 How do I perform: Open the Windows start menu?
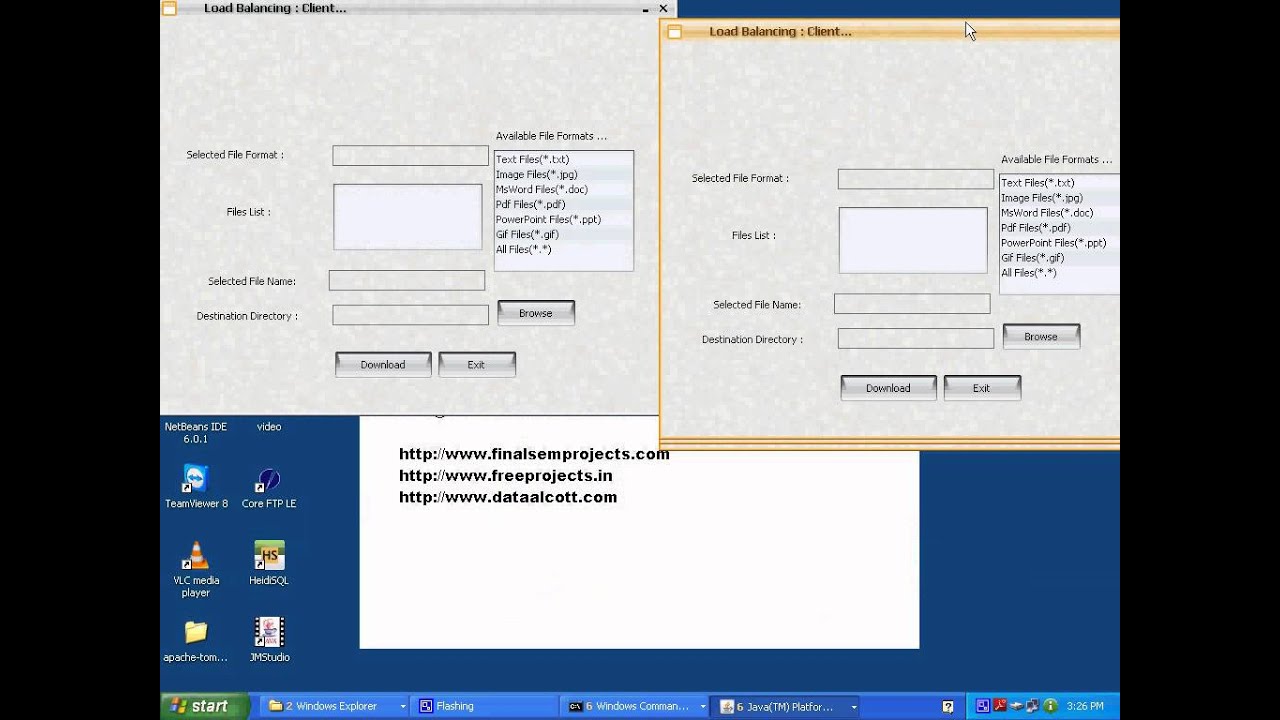[x=206, y=706]
